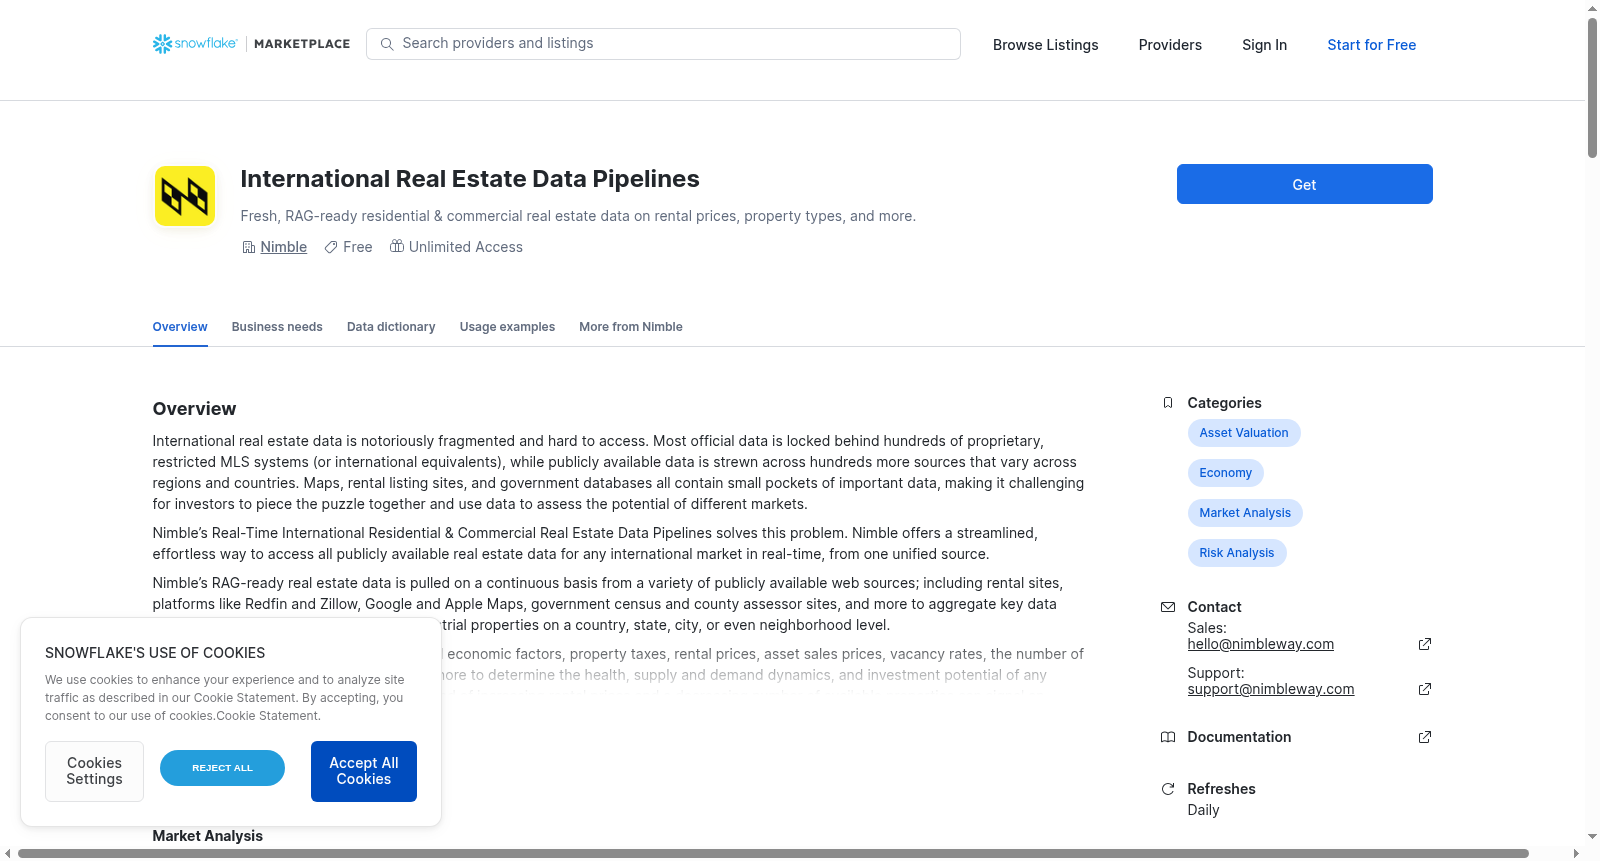Image resolution: width=1600 pixels, height=861 pixels.
Task: Click the Daily refresh value text
Action: pyautogui.click(x=1203, y=810)
